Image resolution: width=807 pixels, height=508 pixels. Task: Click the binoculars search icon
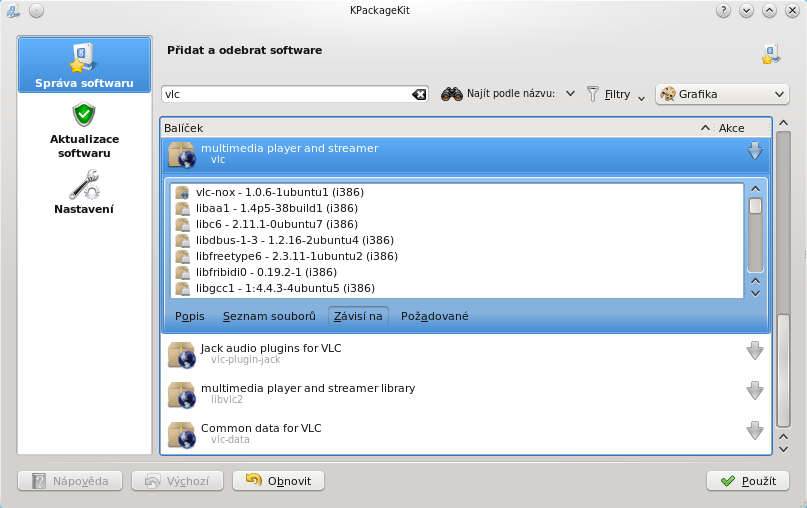click(x=451, y=94)
